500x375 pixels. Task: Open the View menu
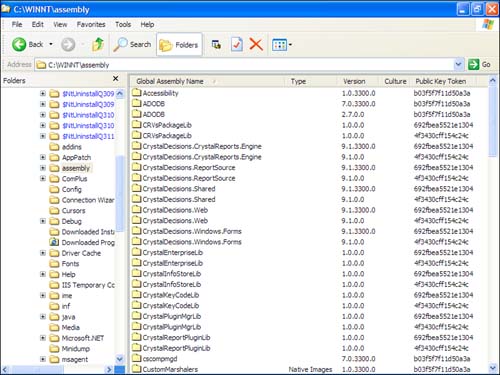tap(60, 24)
